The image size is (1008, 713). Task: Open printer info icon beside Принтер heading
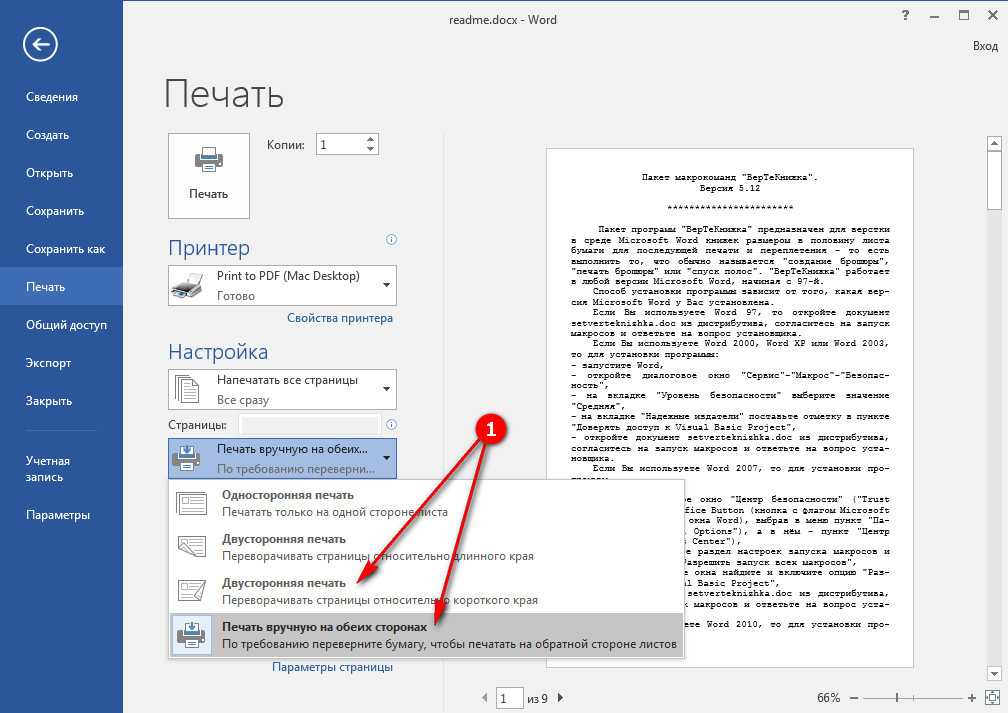pyautogui.click(x=391, y=239)
